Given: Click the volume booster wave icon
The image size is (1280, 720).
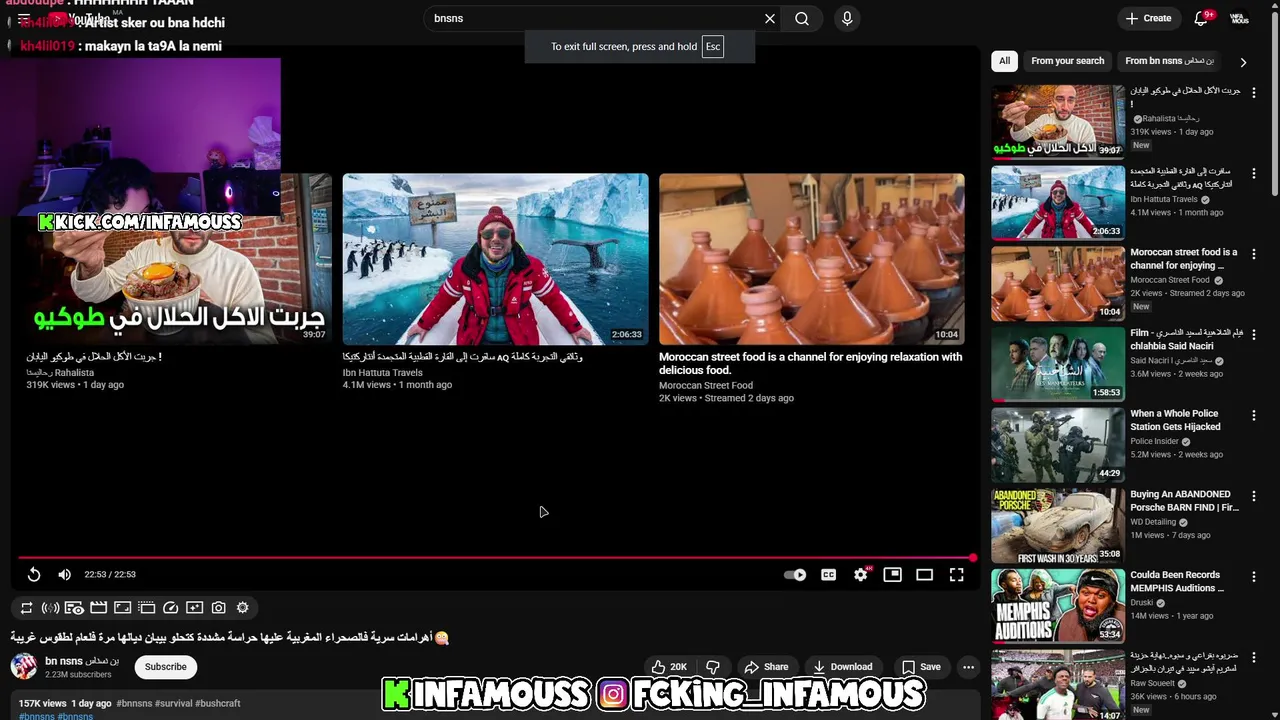Looking at the screenshot, I should tap(50, 607).
